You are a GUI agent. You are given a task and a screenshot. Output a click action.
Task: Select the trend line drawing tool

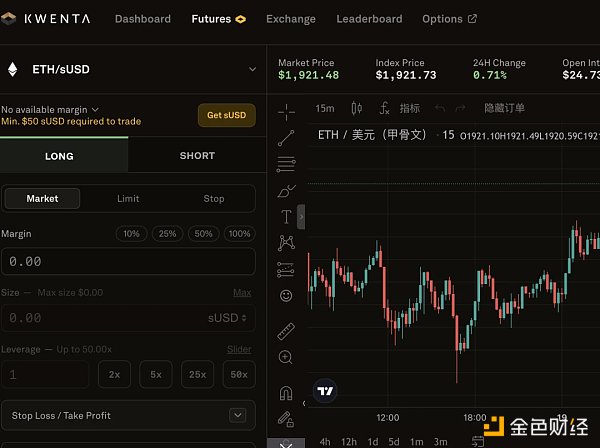(x=286, y=138)
